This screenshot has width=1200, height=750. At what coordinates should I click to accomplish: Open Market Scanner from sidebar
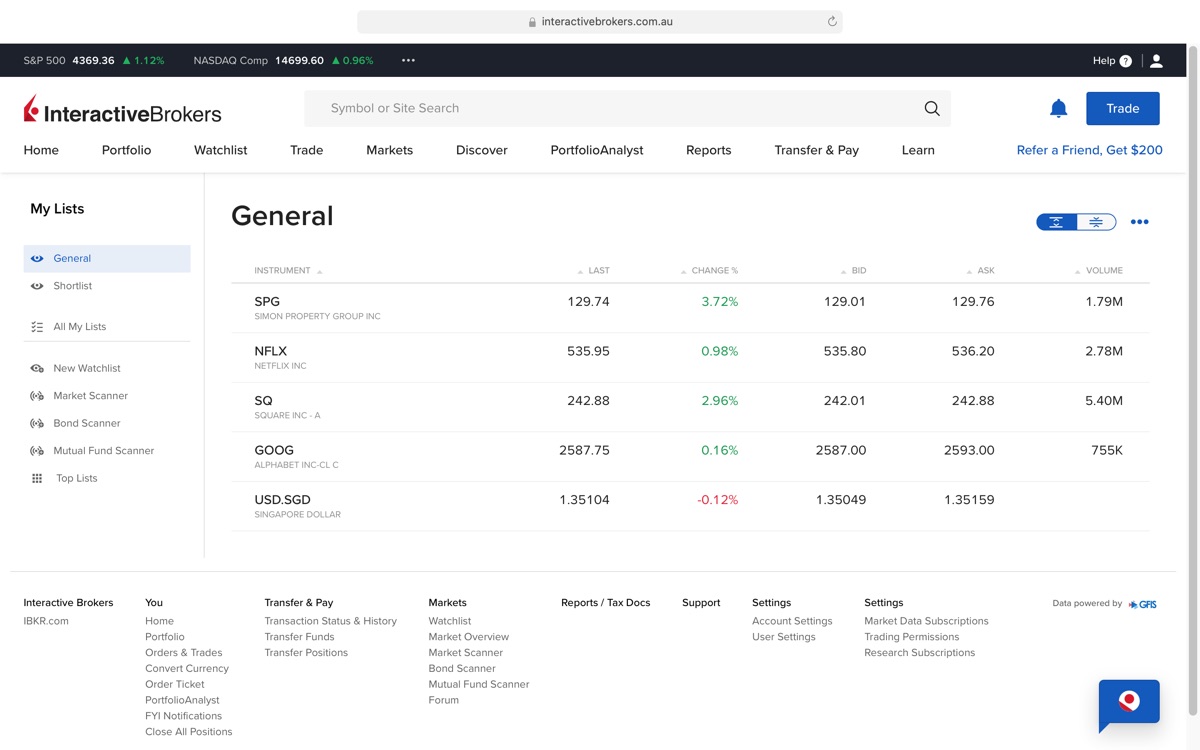90,396
